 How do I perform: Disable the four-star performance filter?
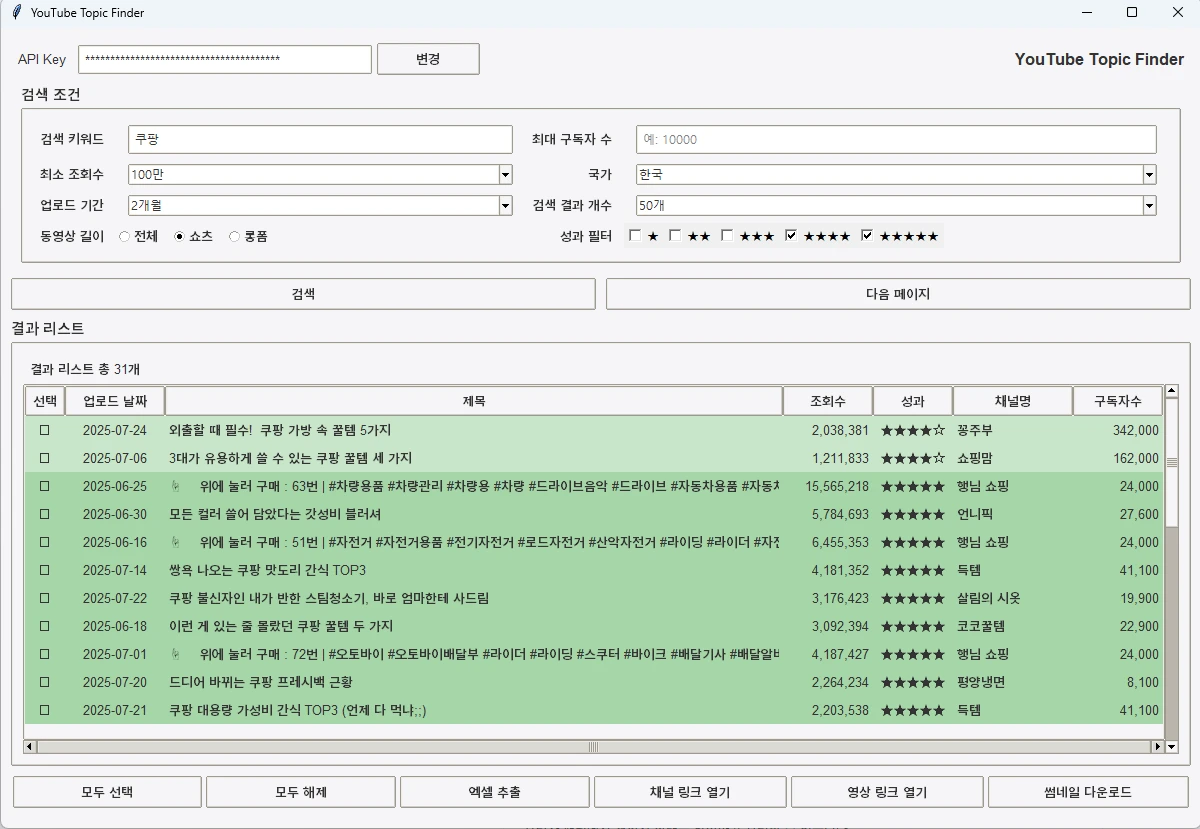coord(790,235)
